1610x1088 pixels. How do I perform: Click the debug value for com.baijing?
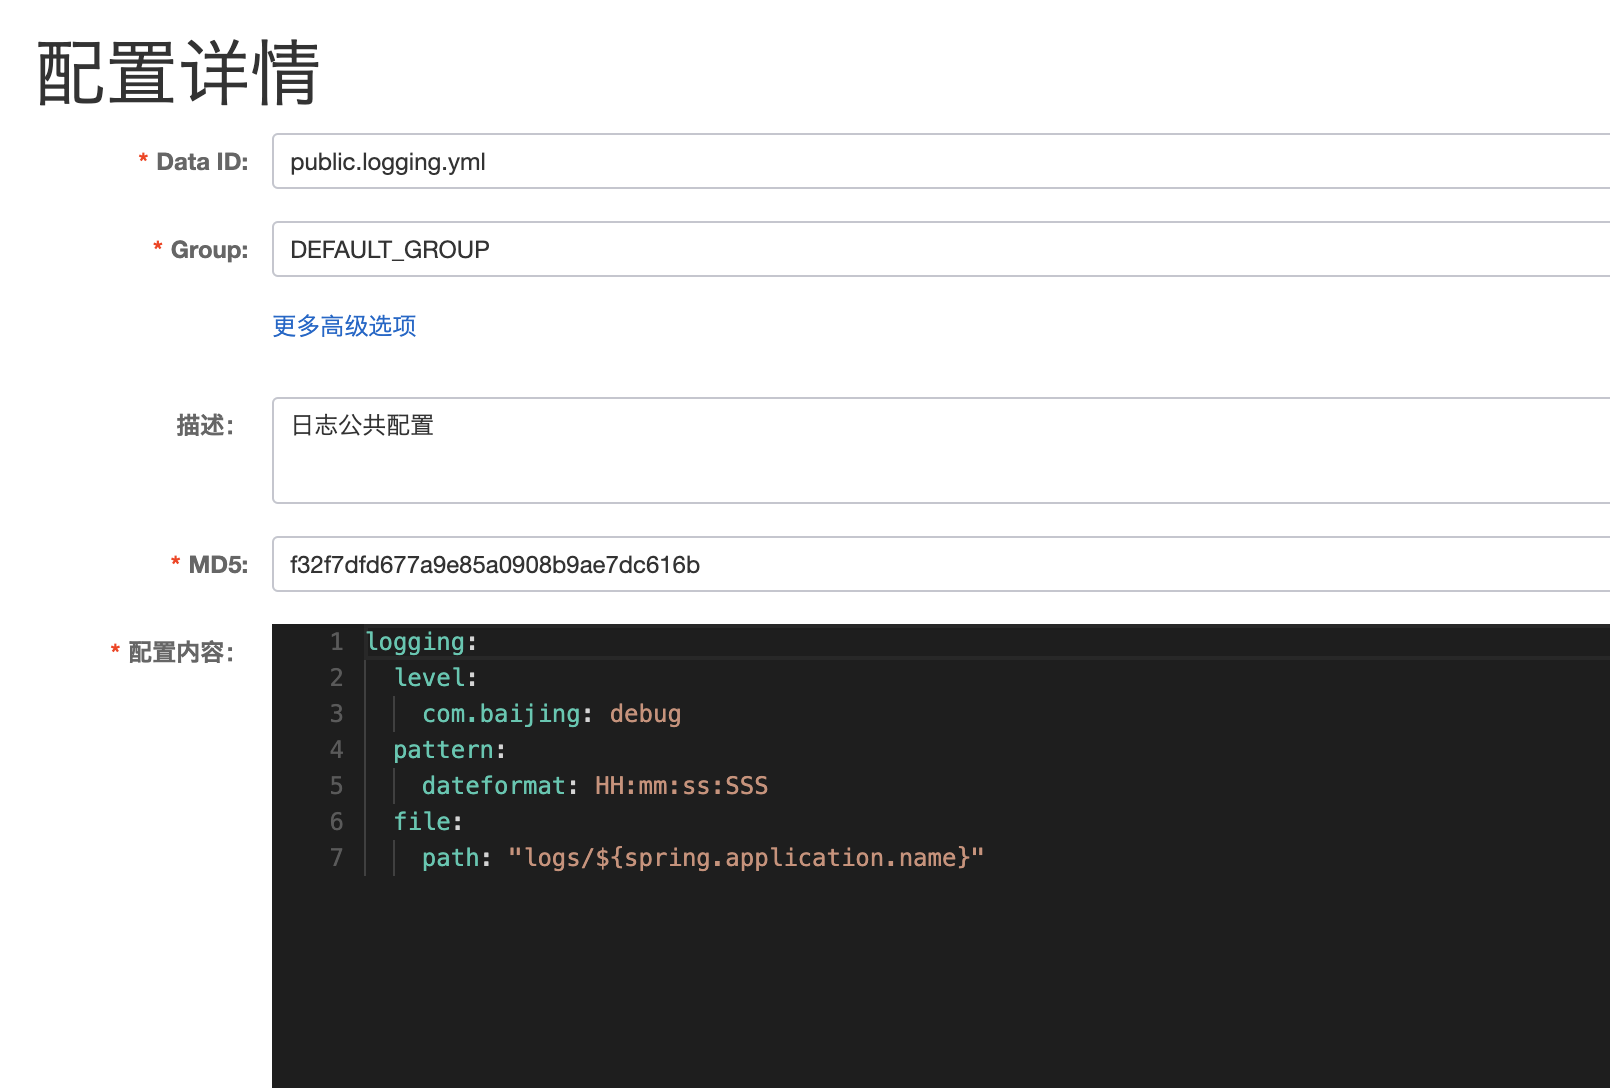tap(645, 713)
